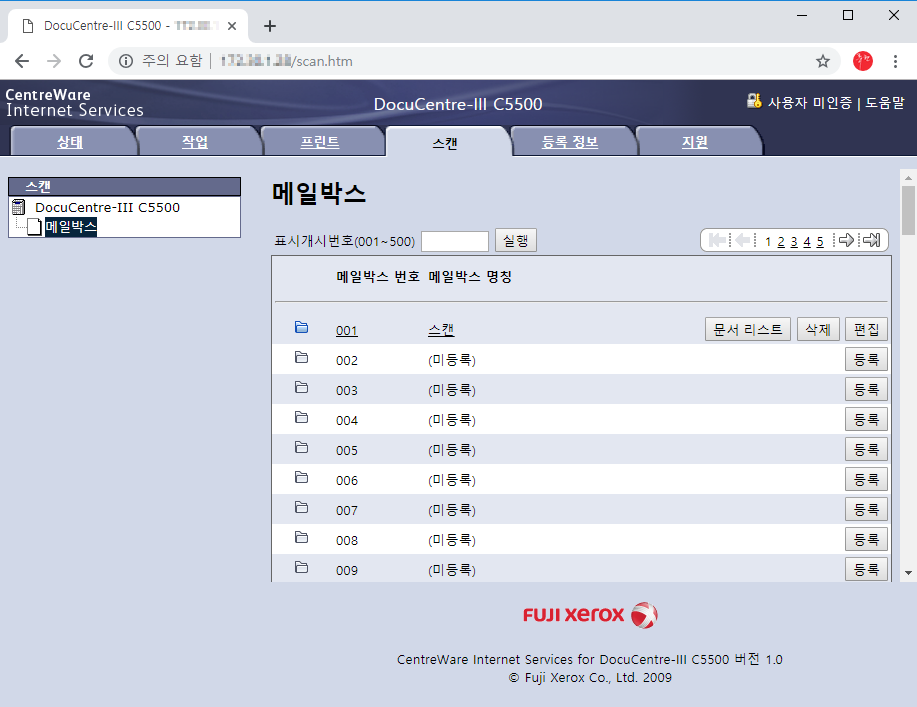Click the 메일박스 page icon in tree

[x=34, y=227]
